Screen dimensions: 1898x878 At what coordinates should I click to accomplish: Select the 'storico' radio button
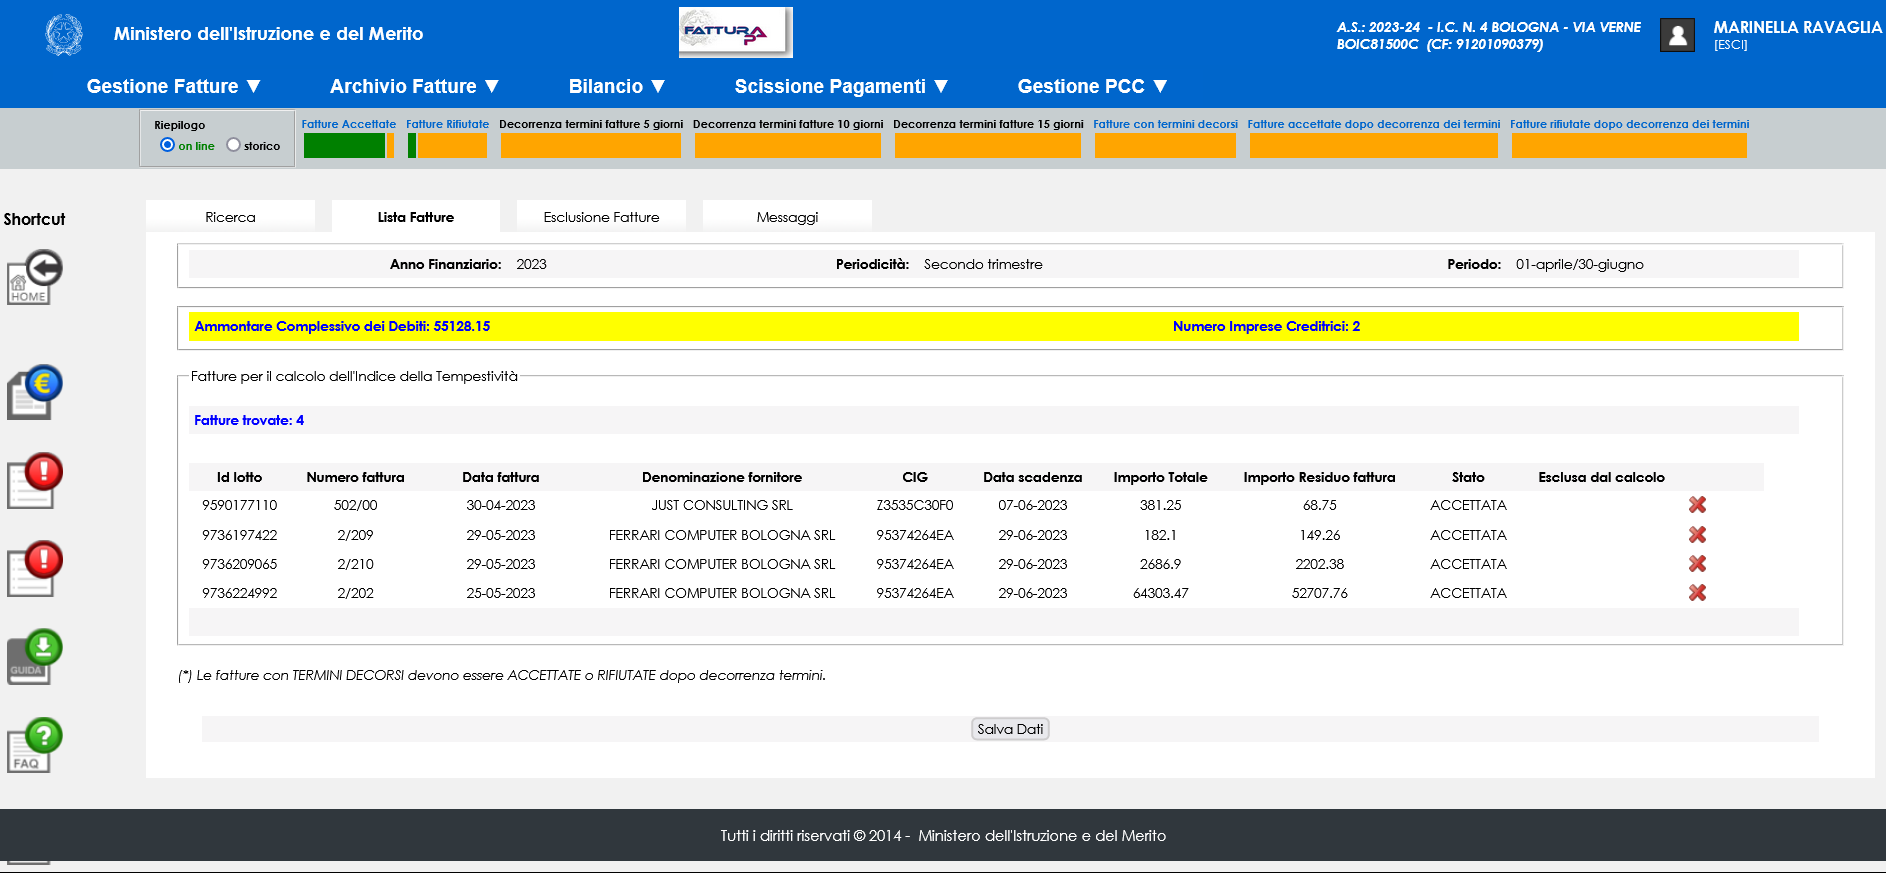tap(234, 145)
